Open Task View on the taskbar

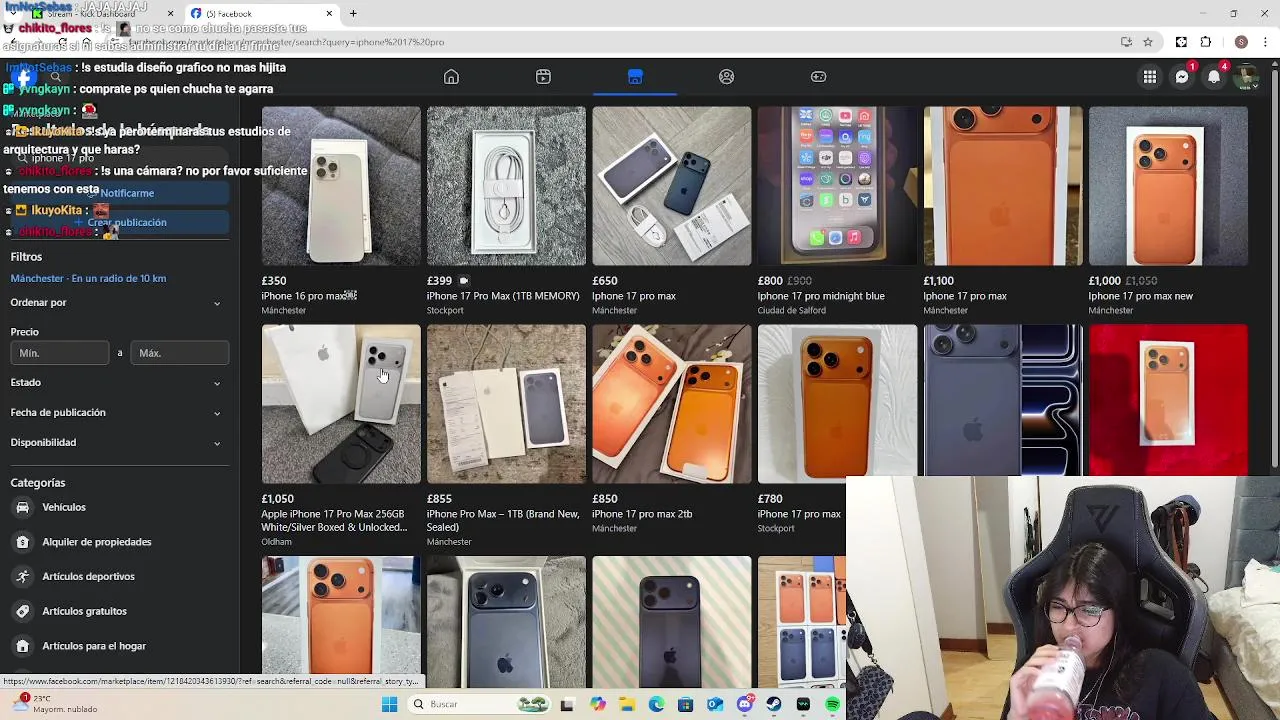pyautogui.click(x=567, y=704)
